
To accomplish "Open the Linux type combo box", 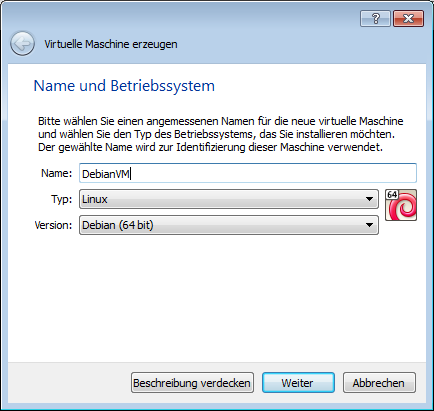I will [229, 199].
